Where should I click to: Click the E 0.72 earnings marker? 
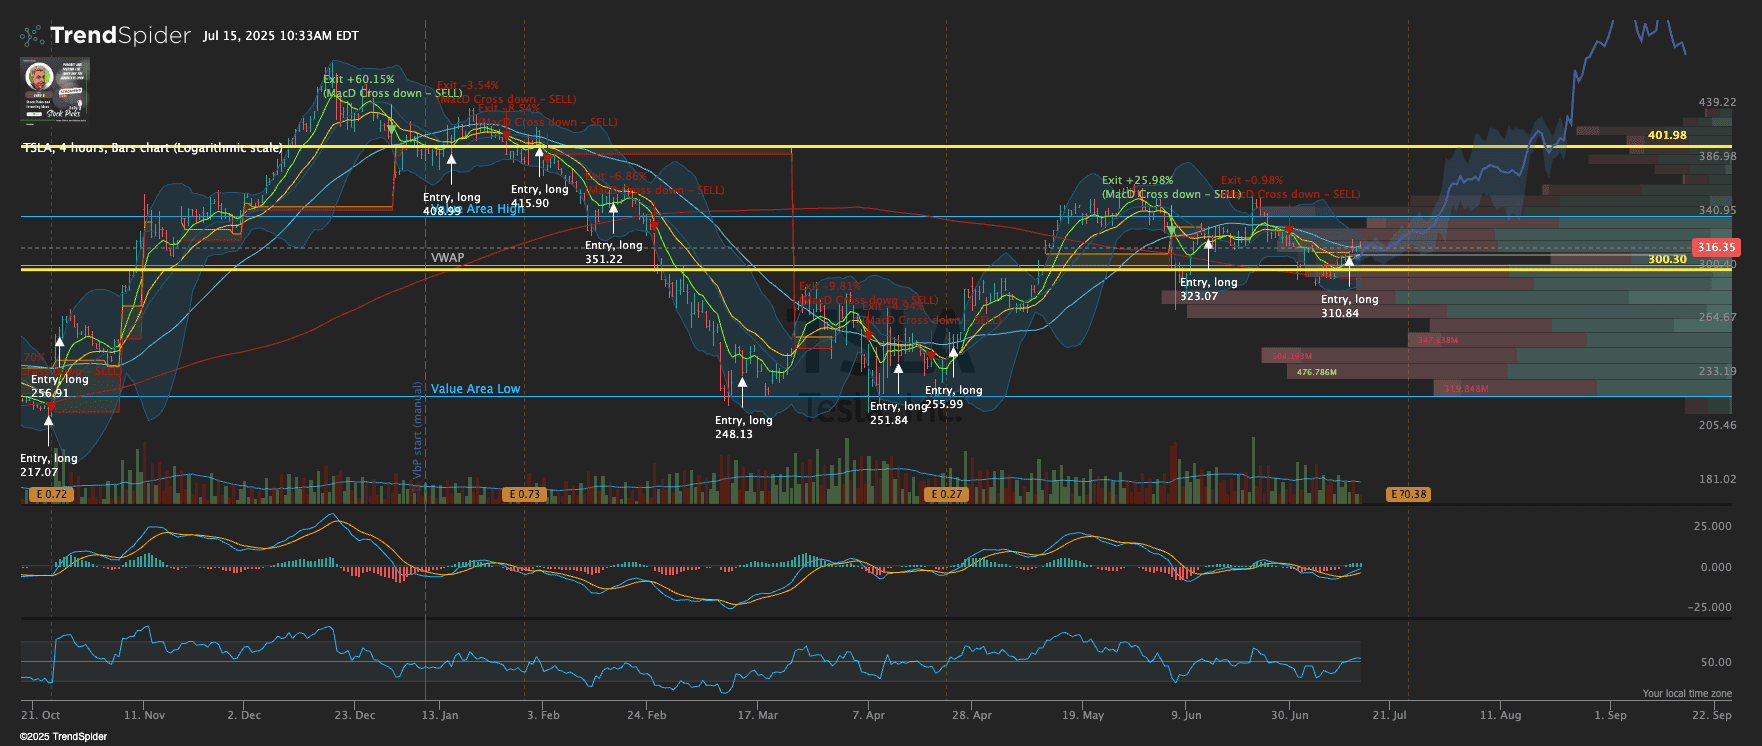(51, 495)
